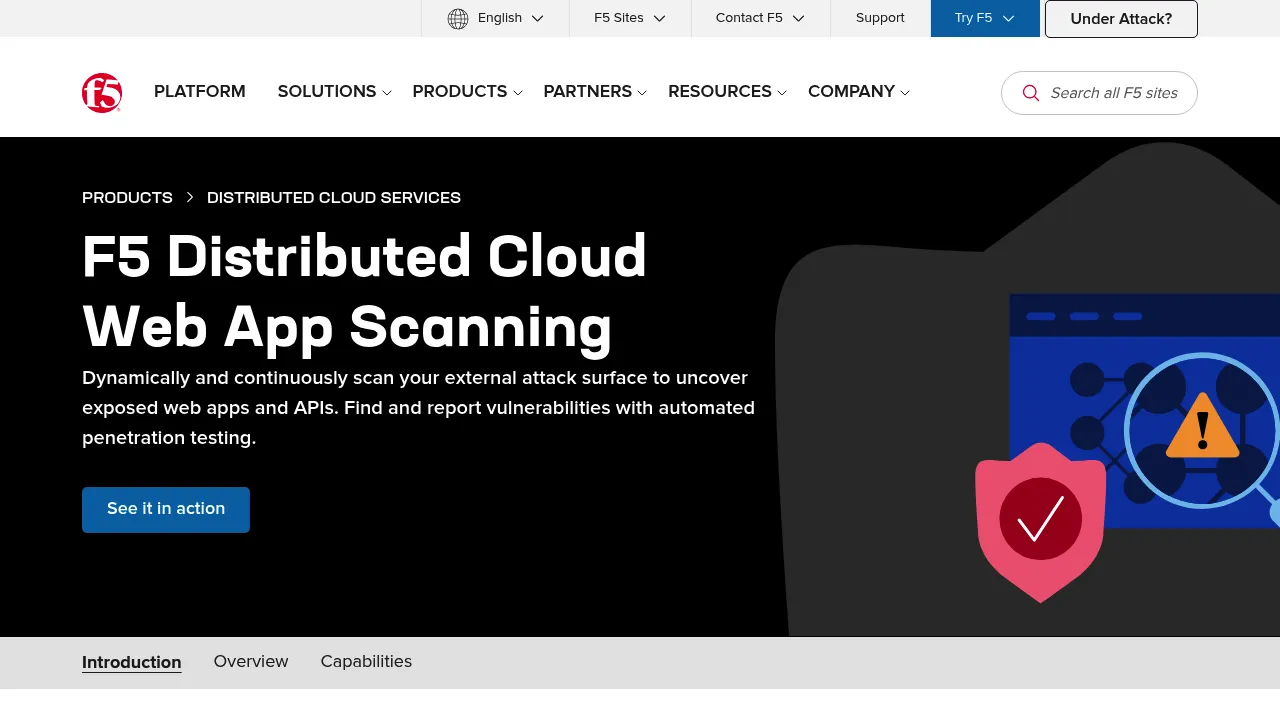
Task: Click the globe language icon
Action: (458, 18)
